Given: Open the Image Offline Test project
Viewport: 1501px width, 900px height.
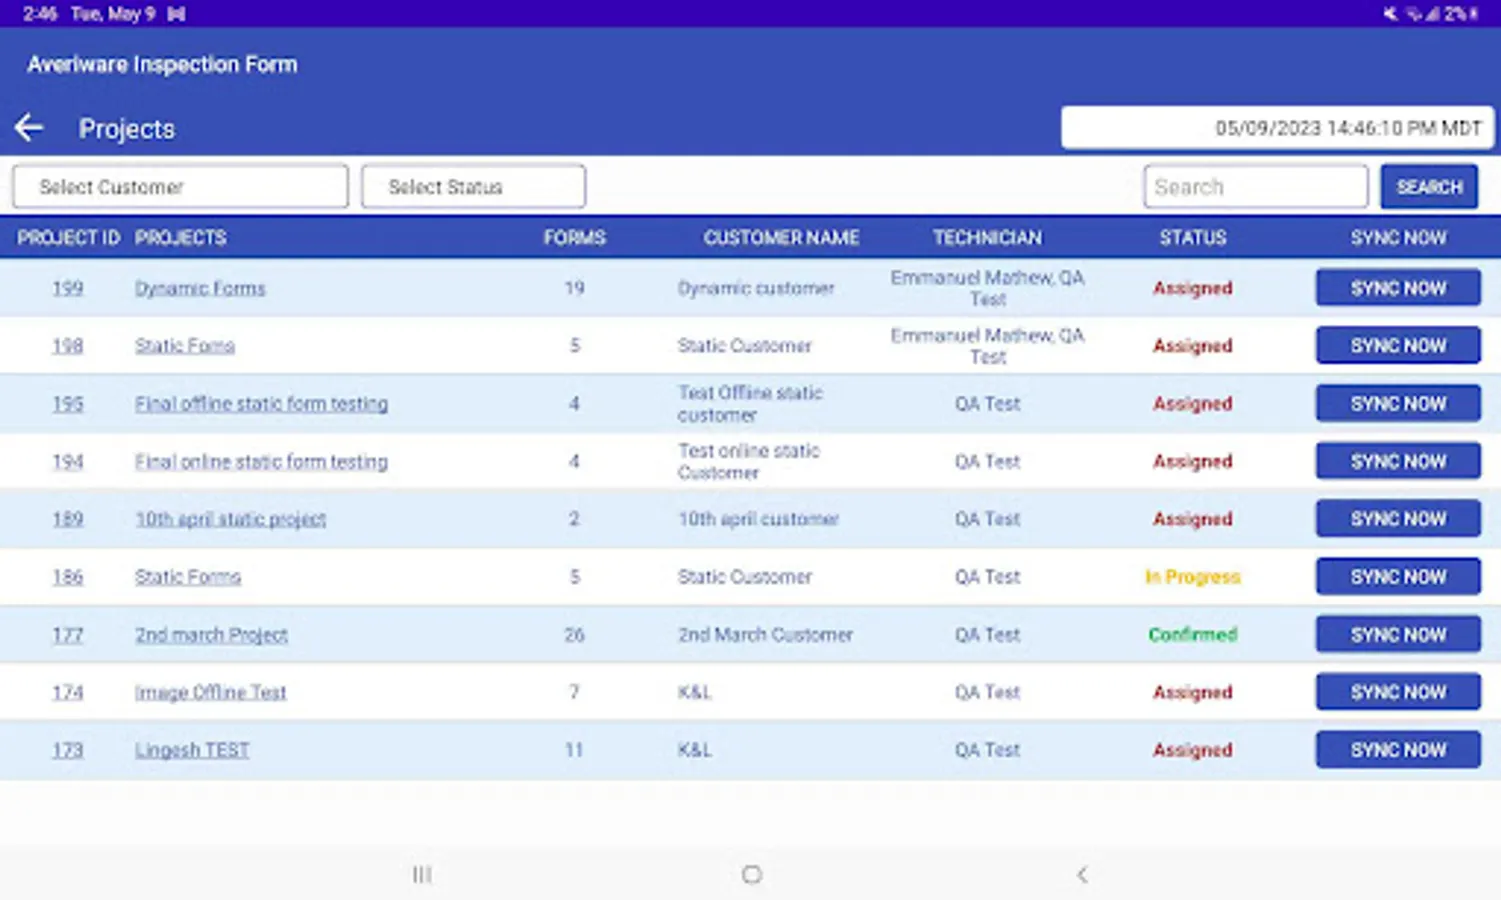Looking at the screenshot, I should 210,692.
